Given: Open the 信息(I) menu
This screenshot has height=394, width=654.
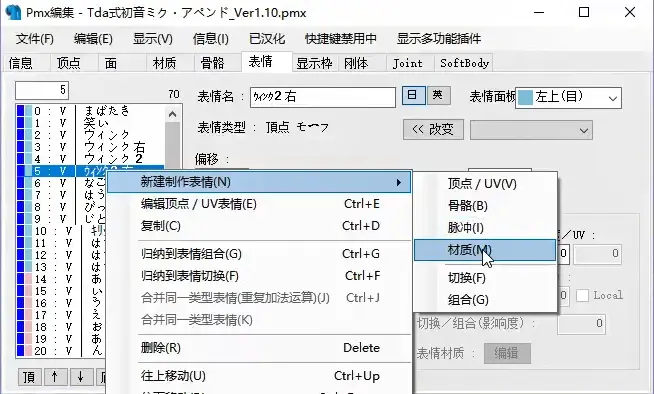Looking at the screenshot, I should coord(211,39).
